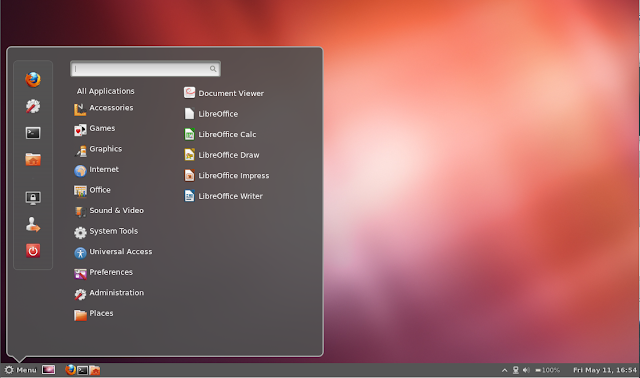Screen dimensions: 640x378
Task: Open the Accessories category
Action: [x=104, y=108]
